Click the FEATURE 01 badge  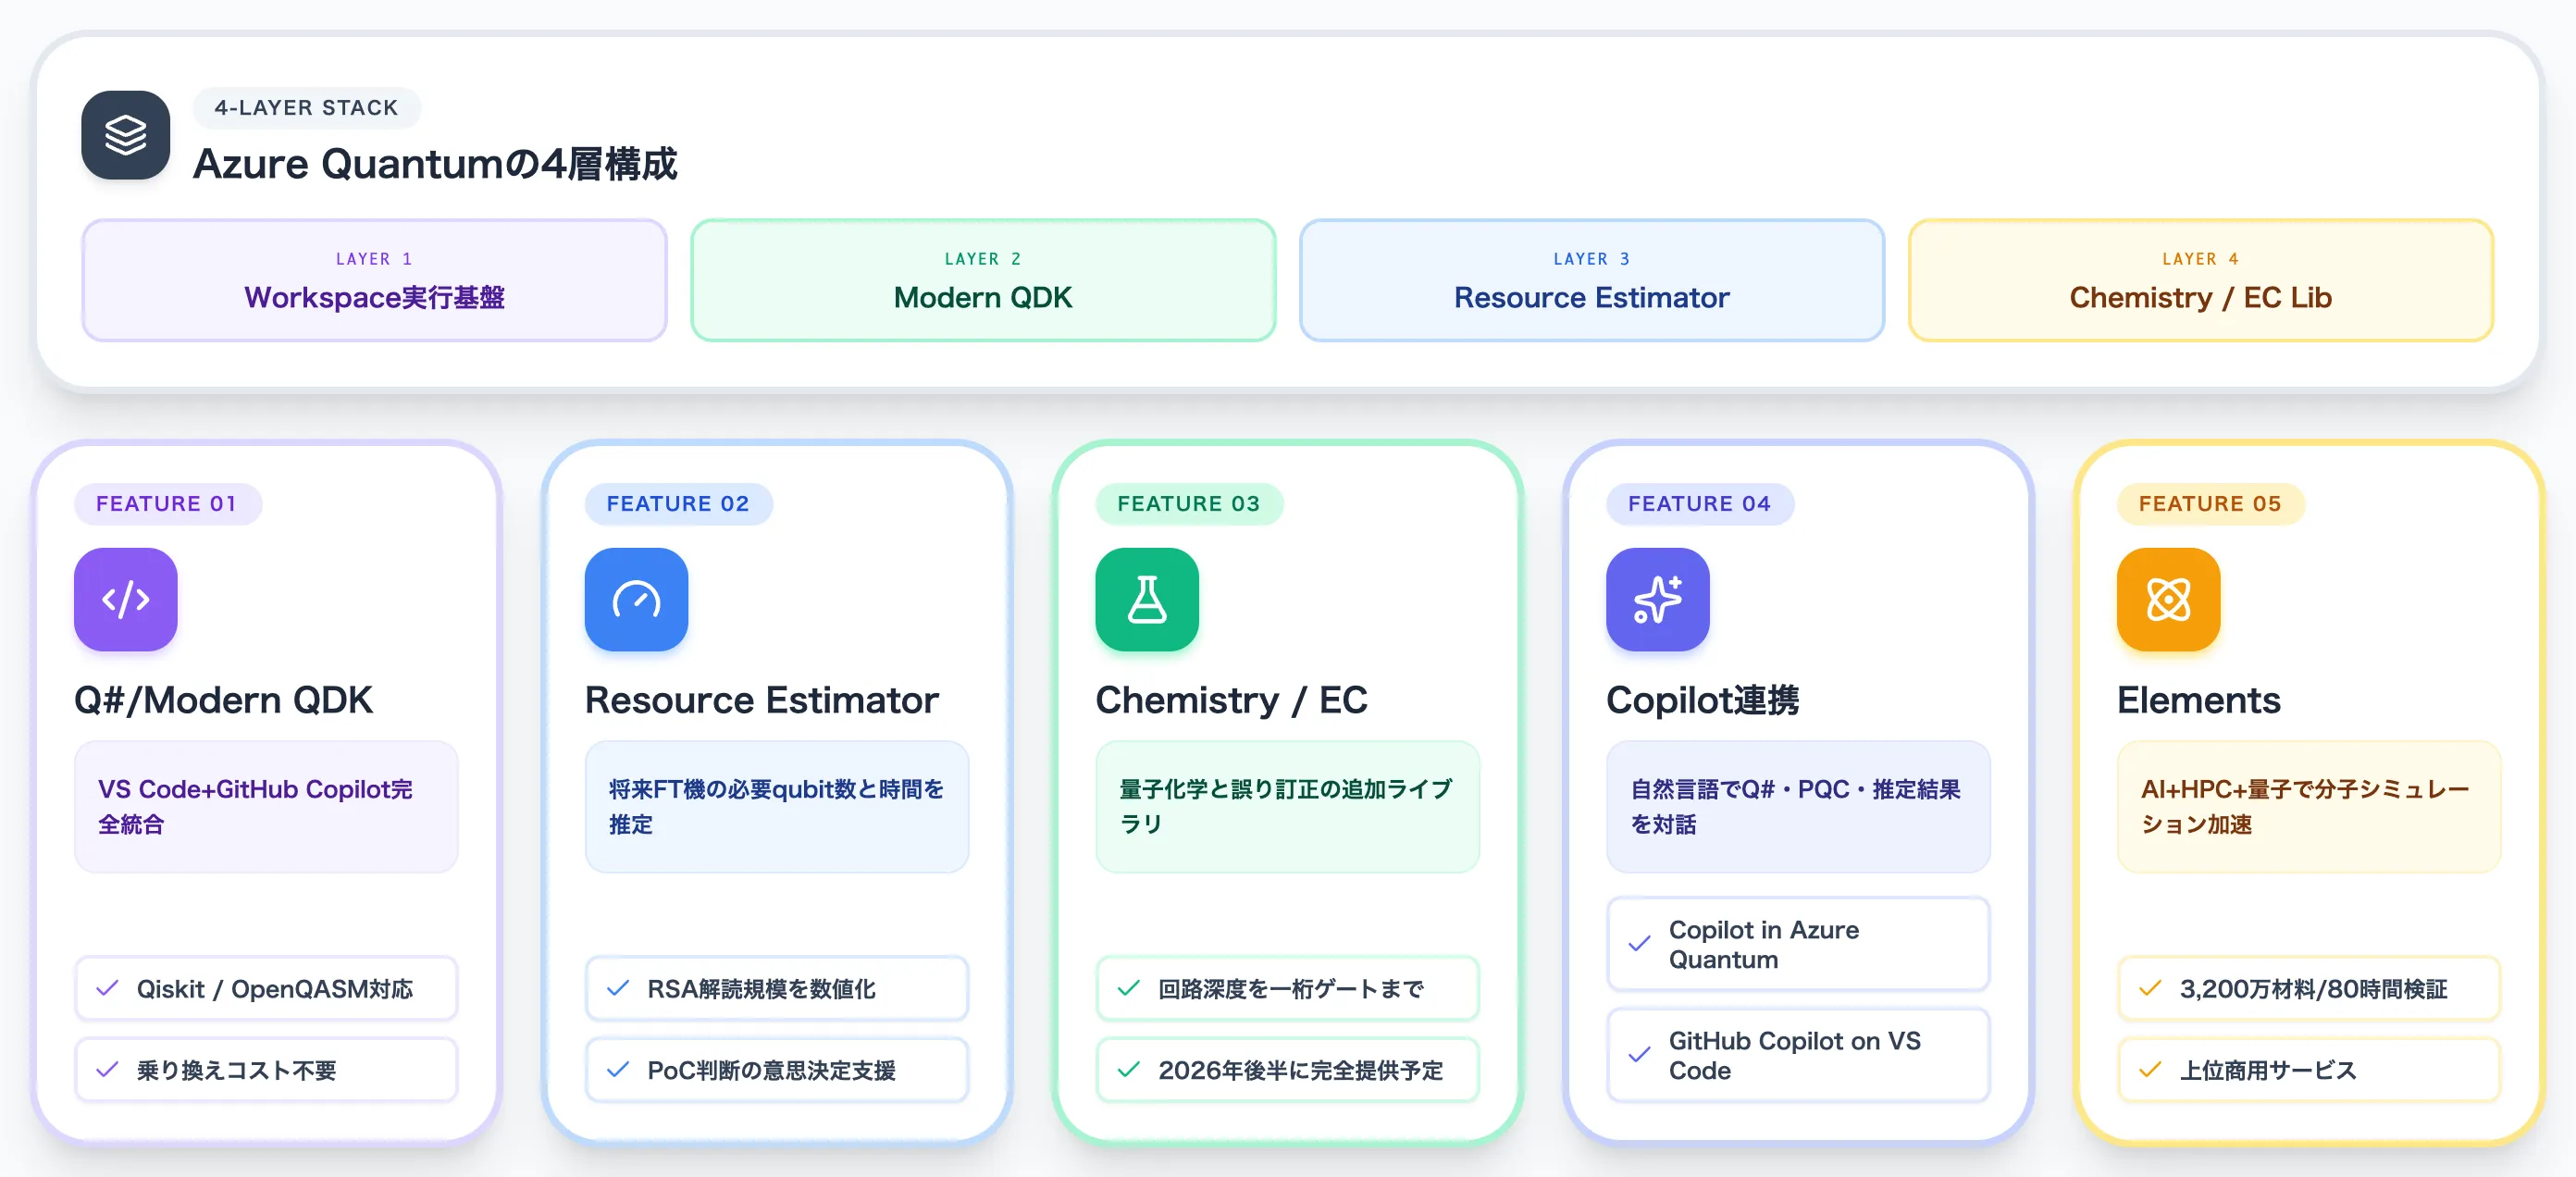(167, 504)
